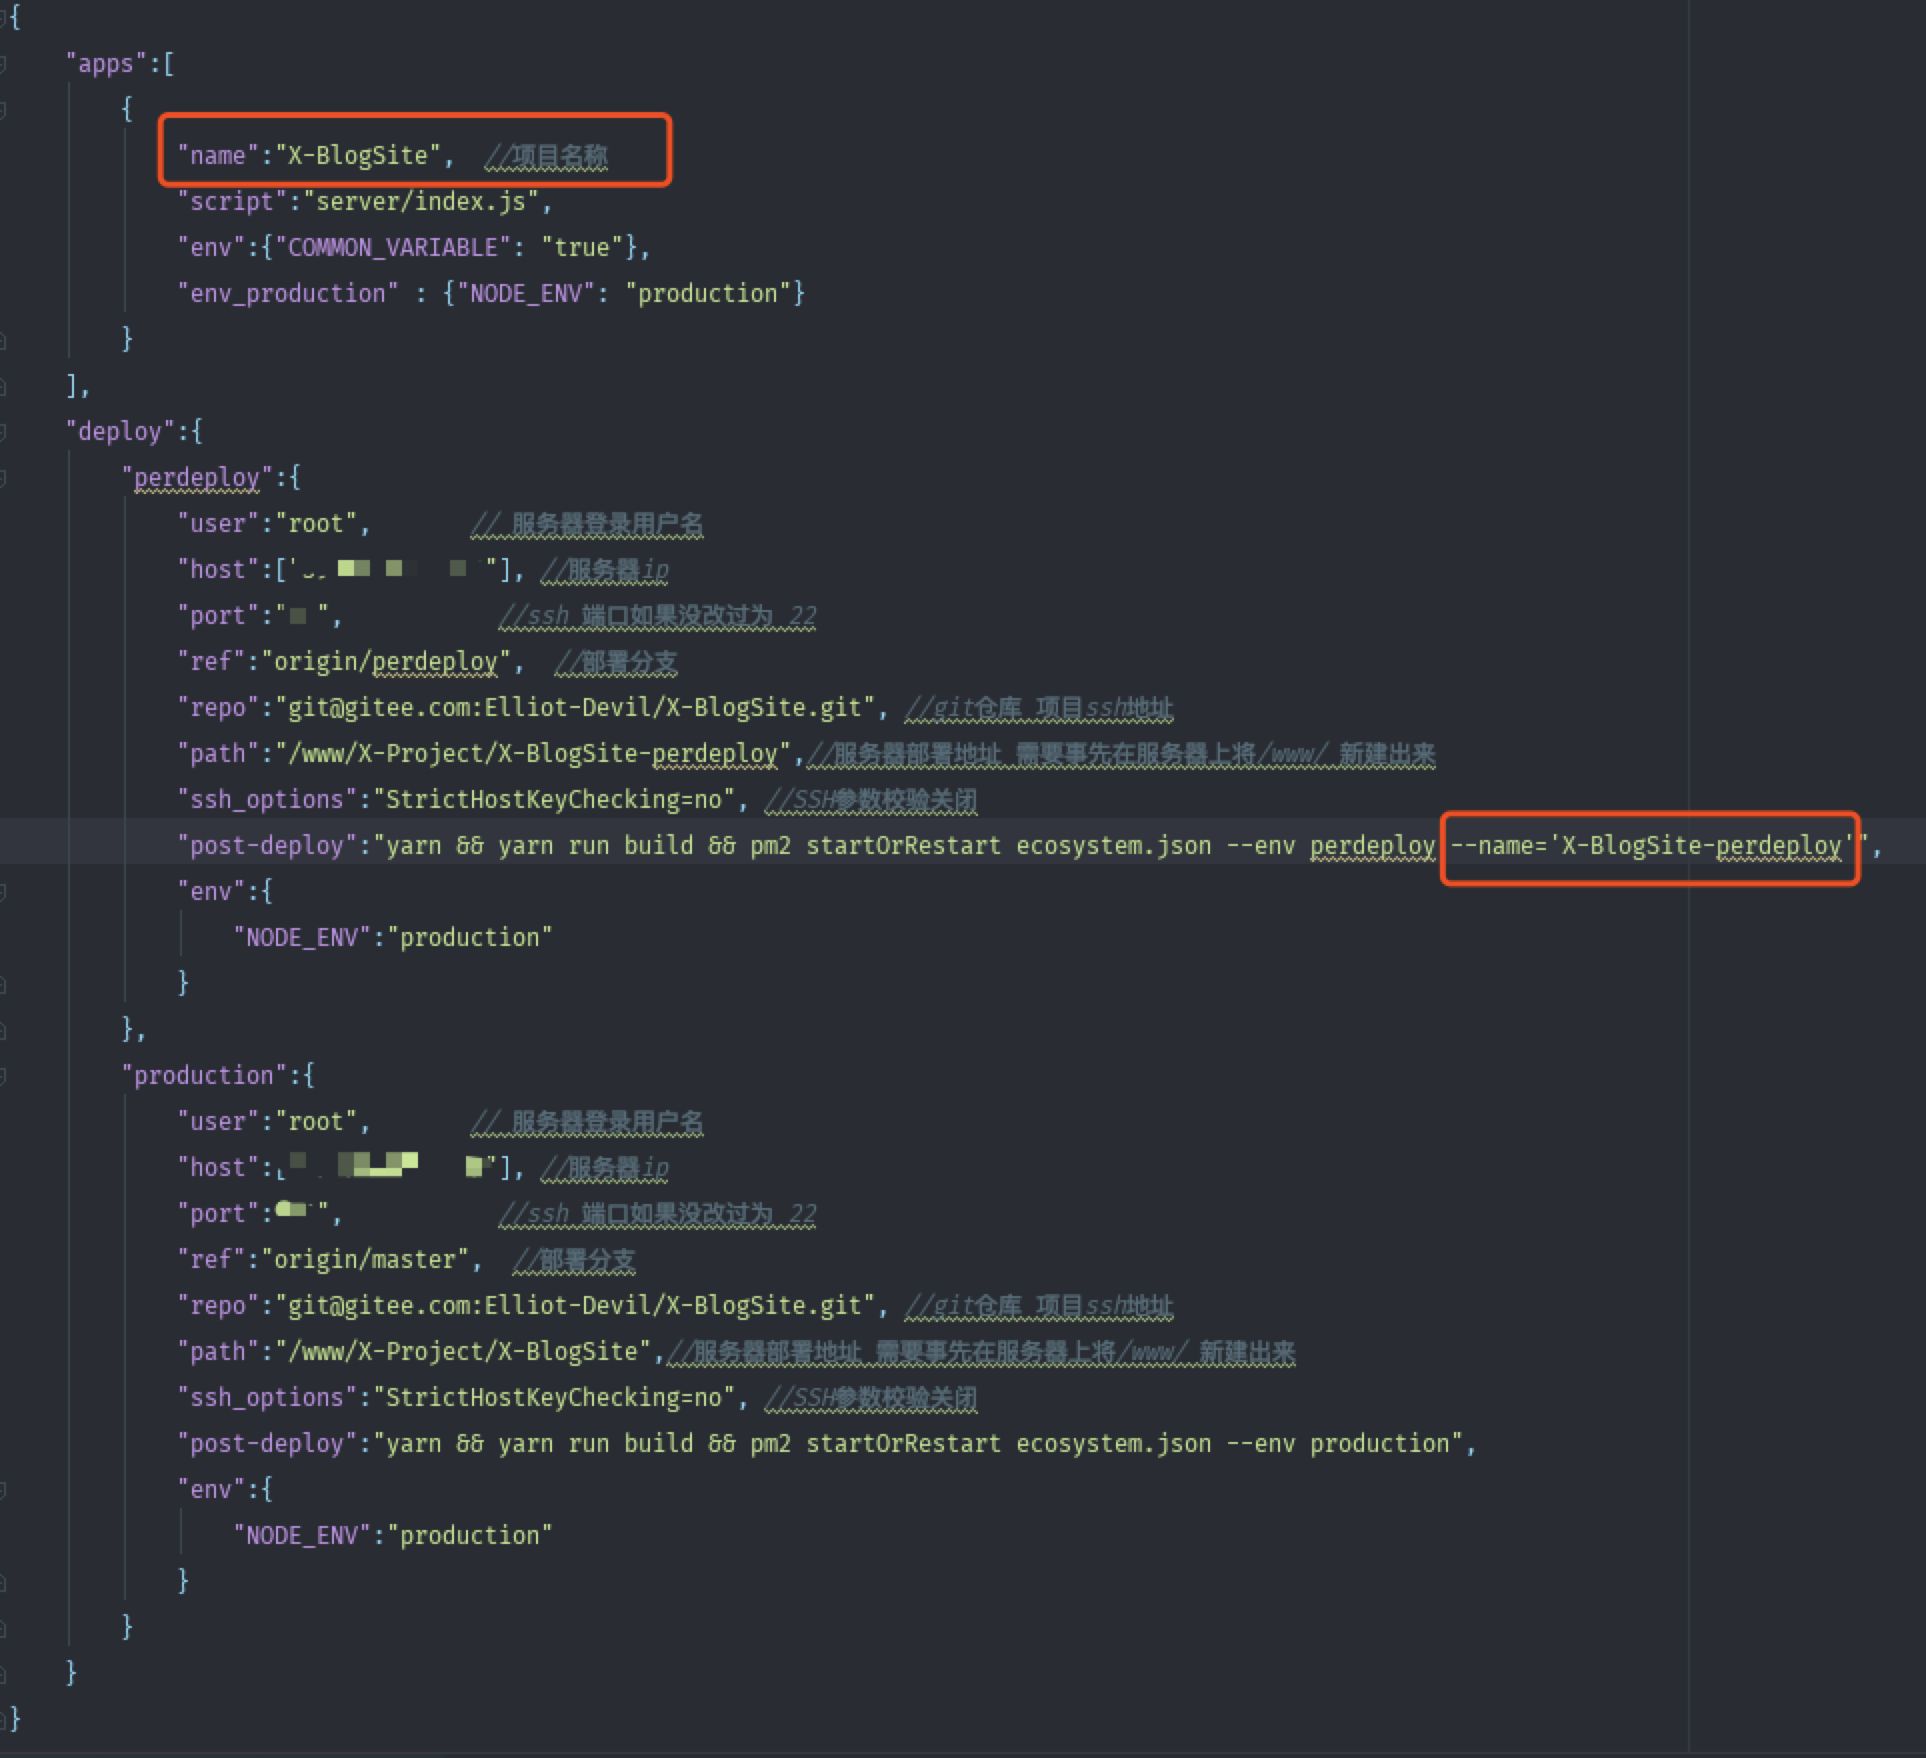
Task: Click the --name='X-BlogSite-perdeploy' argument
Action: point(1651,846)
